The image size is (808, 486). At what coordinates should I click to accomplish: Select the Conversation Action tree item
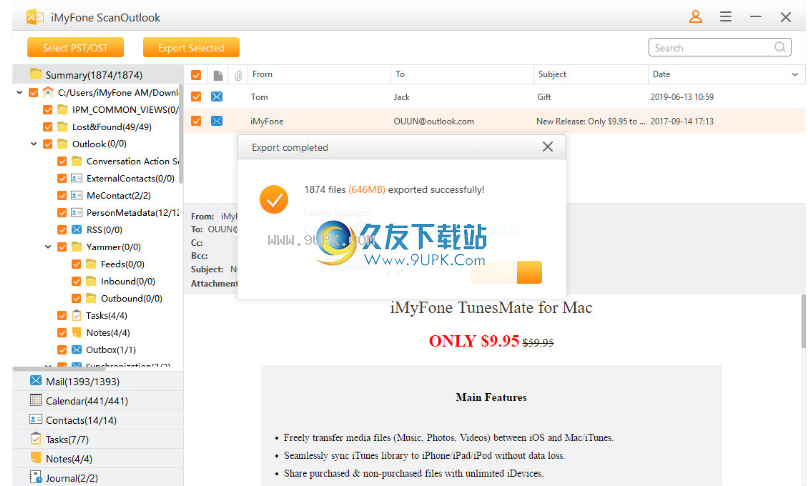point(132,161)
